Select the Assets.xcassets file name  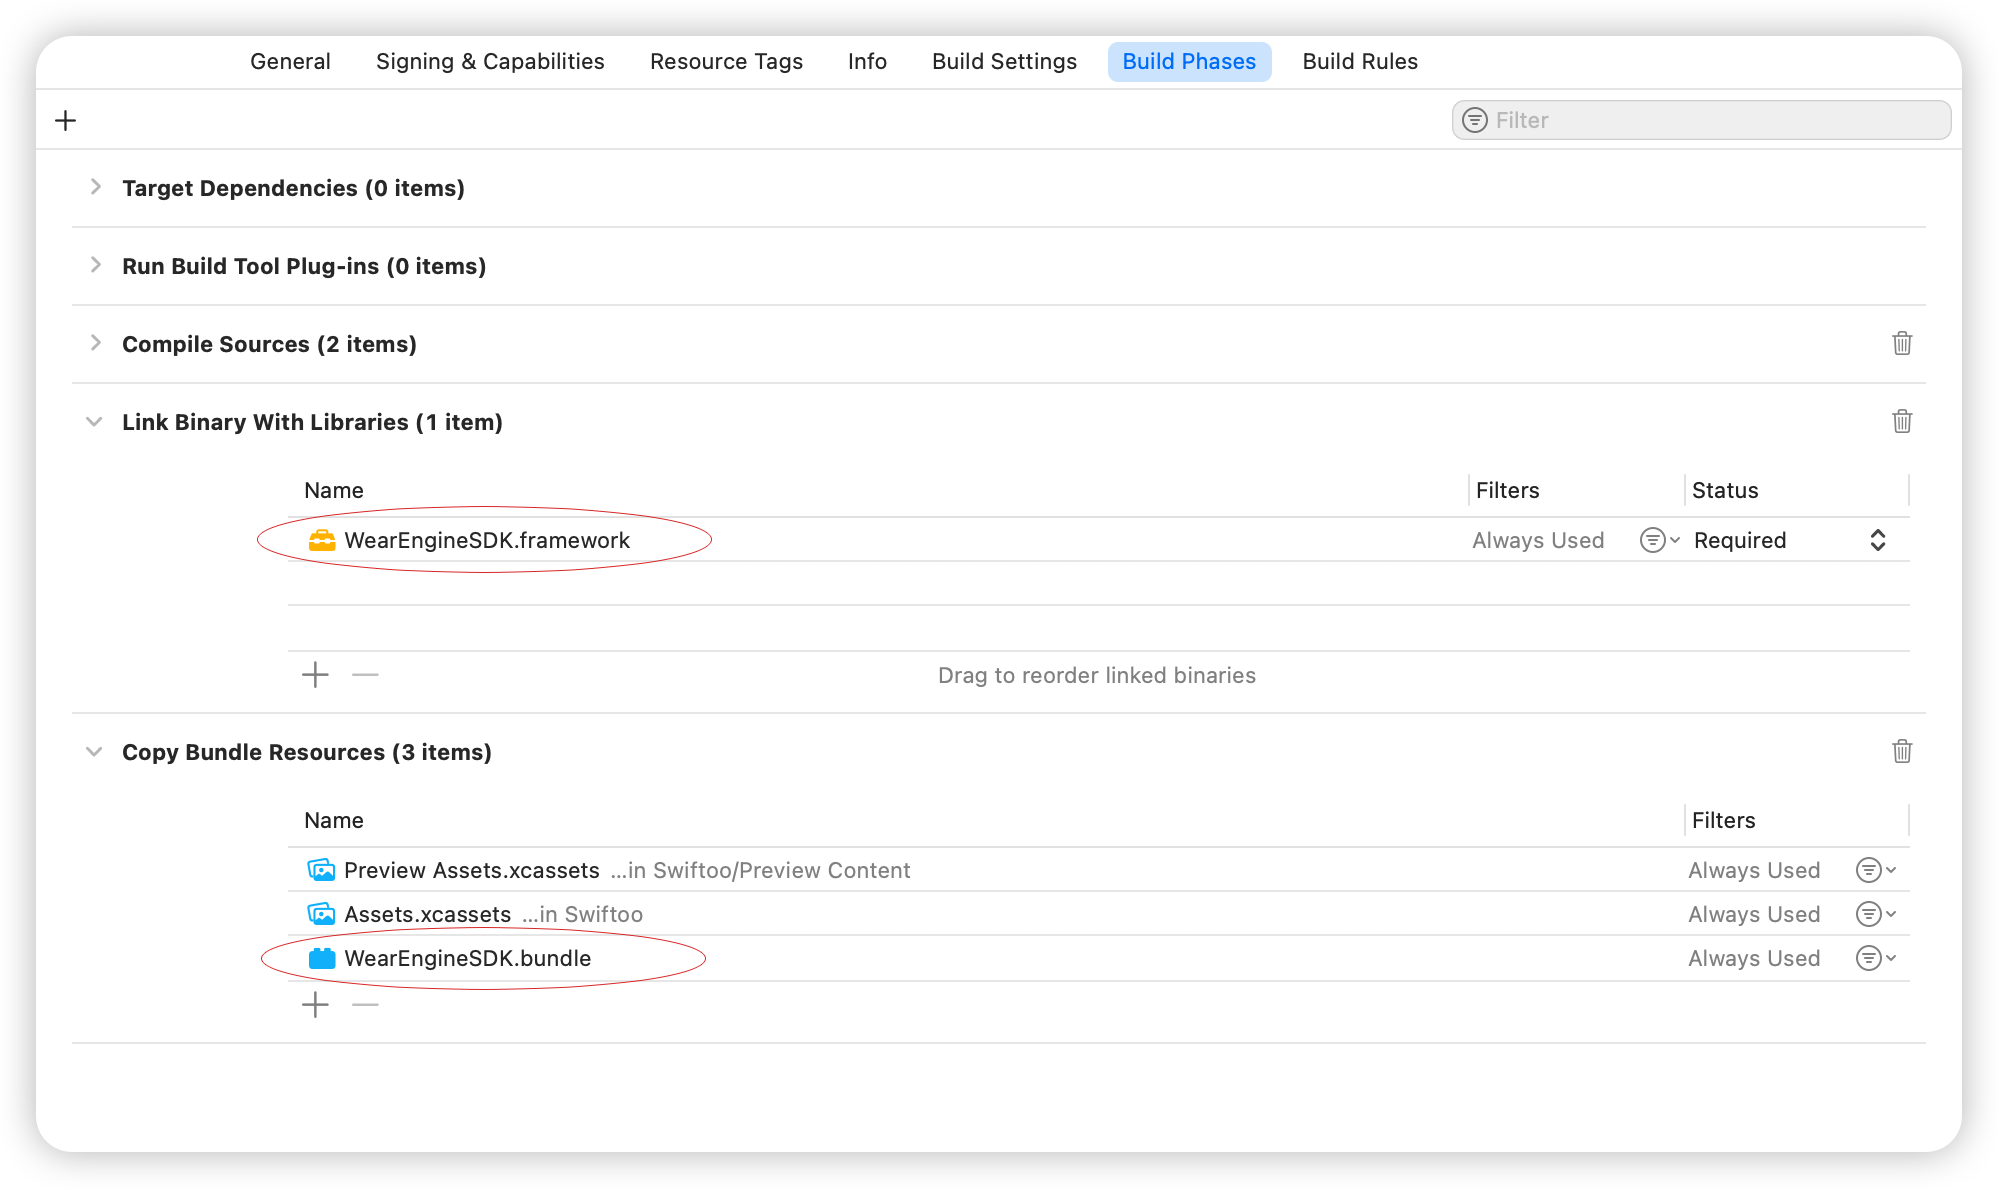pyautogui.click(x=428, y=914)
